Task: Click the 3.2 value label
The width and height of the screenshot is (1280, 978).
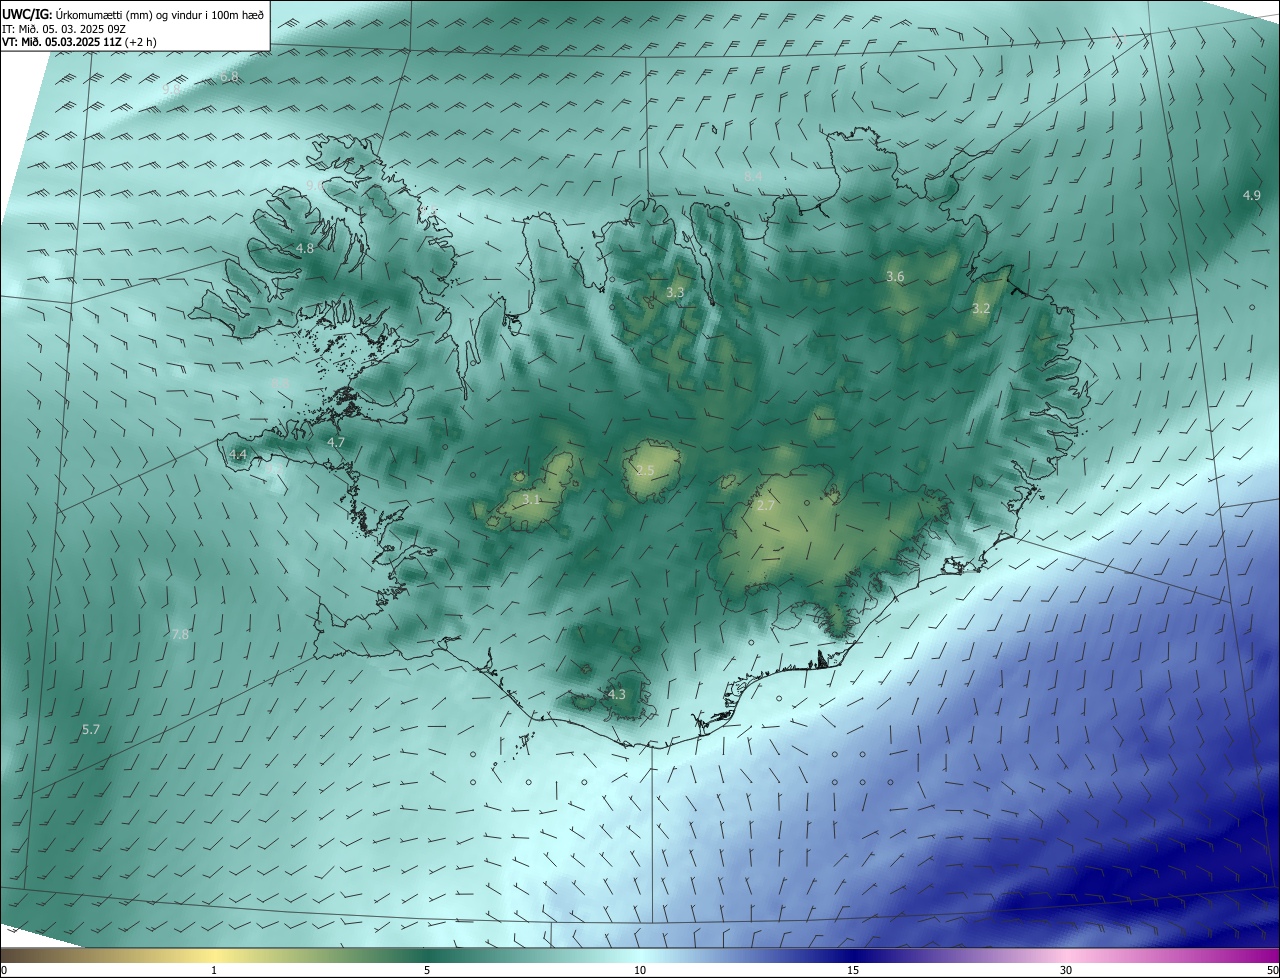Action: [981, 309]
